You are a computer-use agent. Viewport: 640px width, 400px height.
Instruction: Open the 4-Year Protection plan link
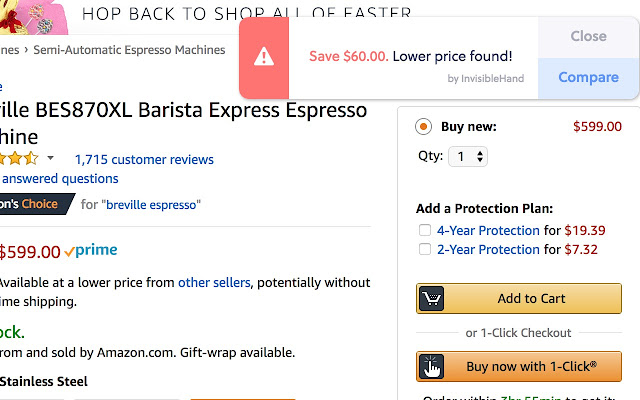click(488, 231)
